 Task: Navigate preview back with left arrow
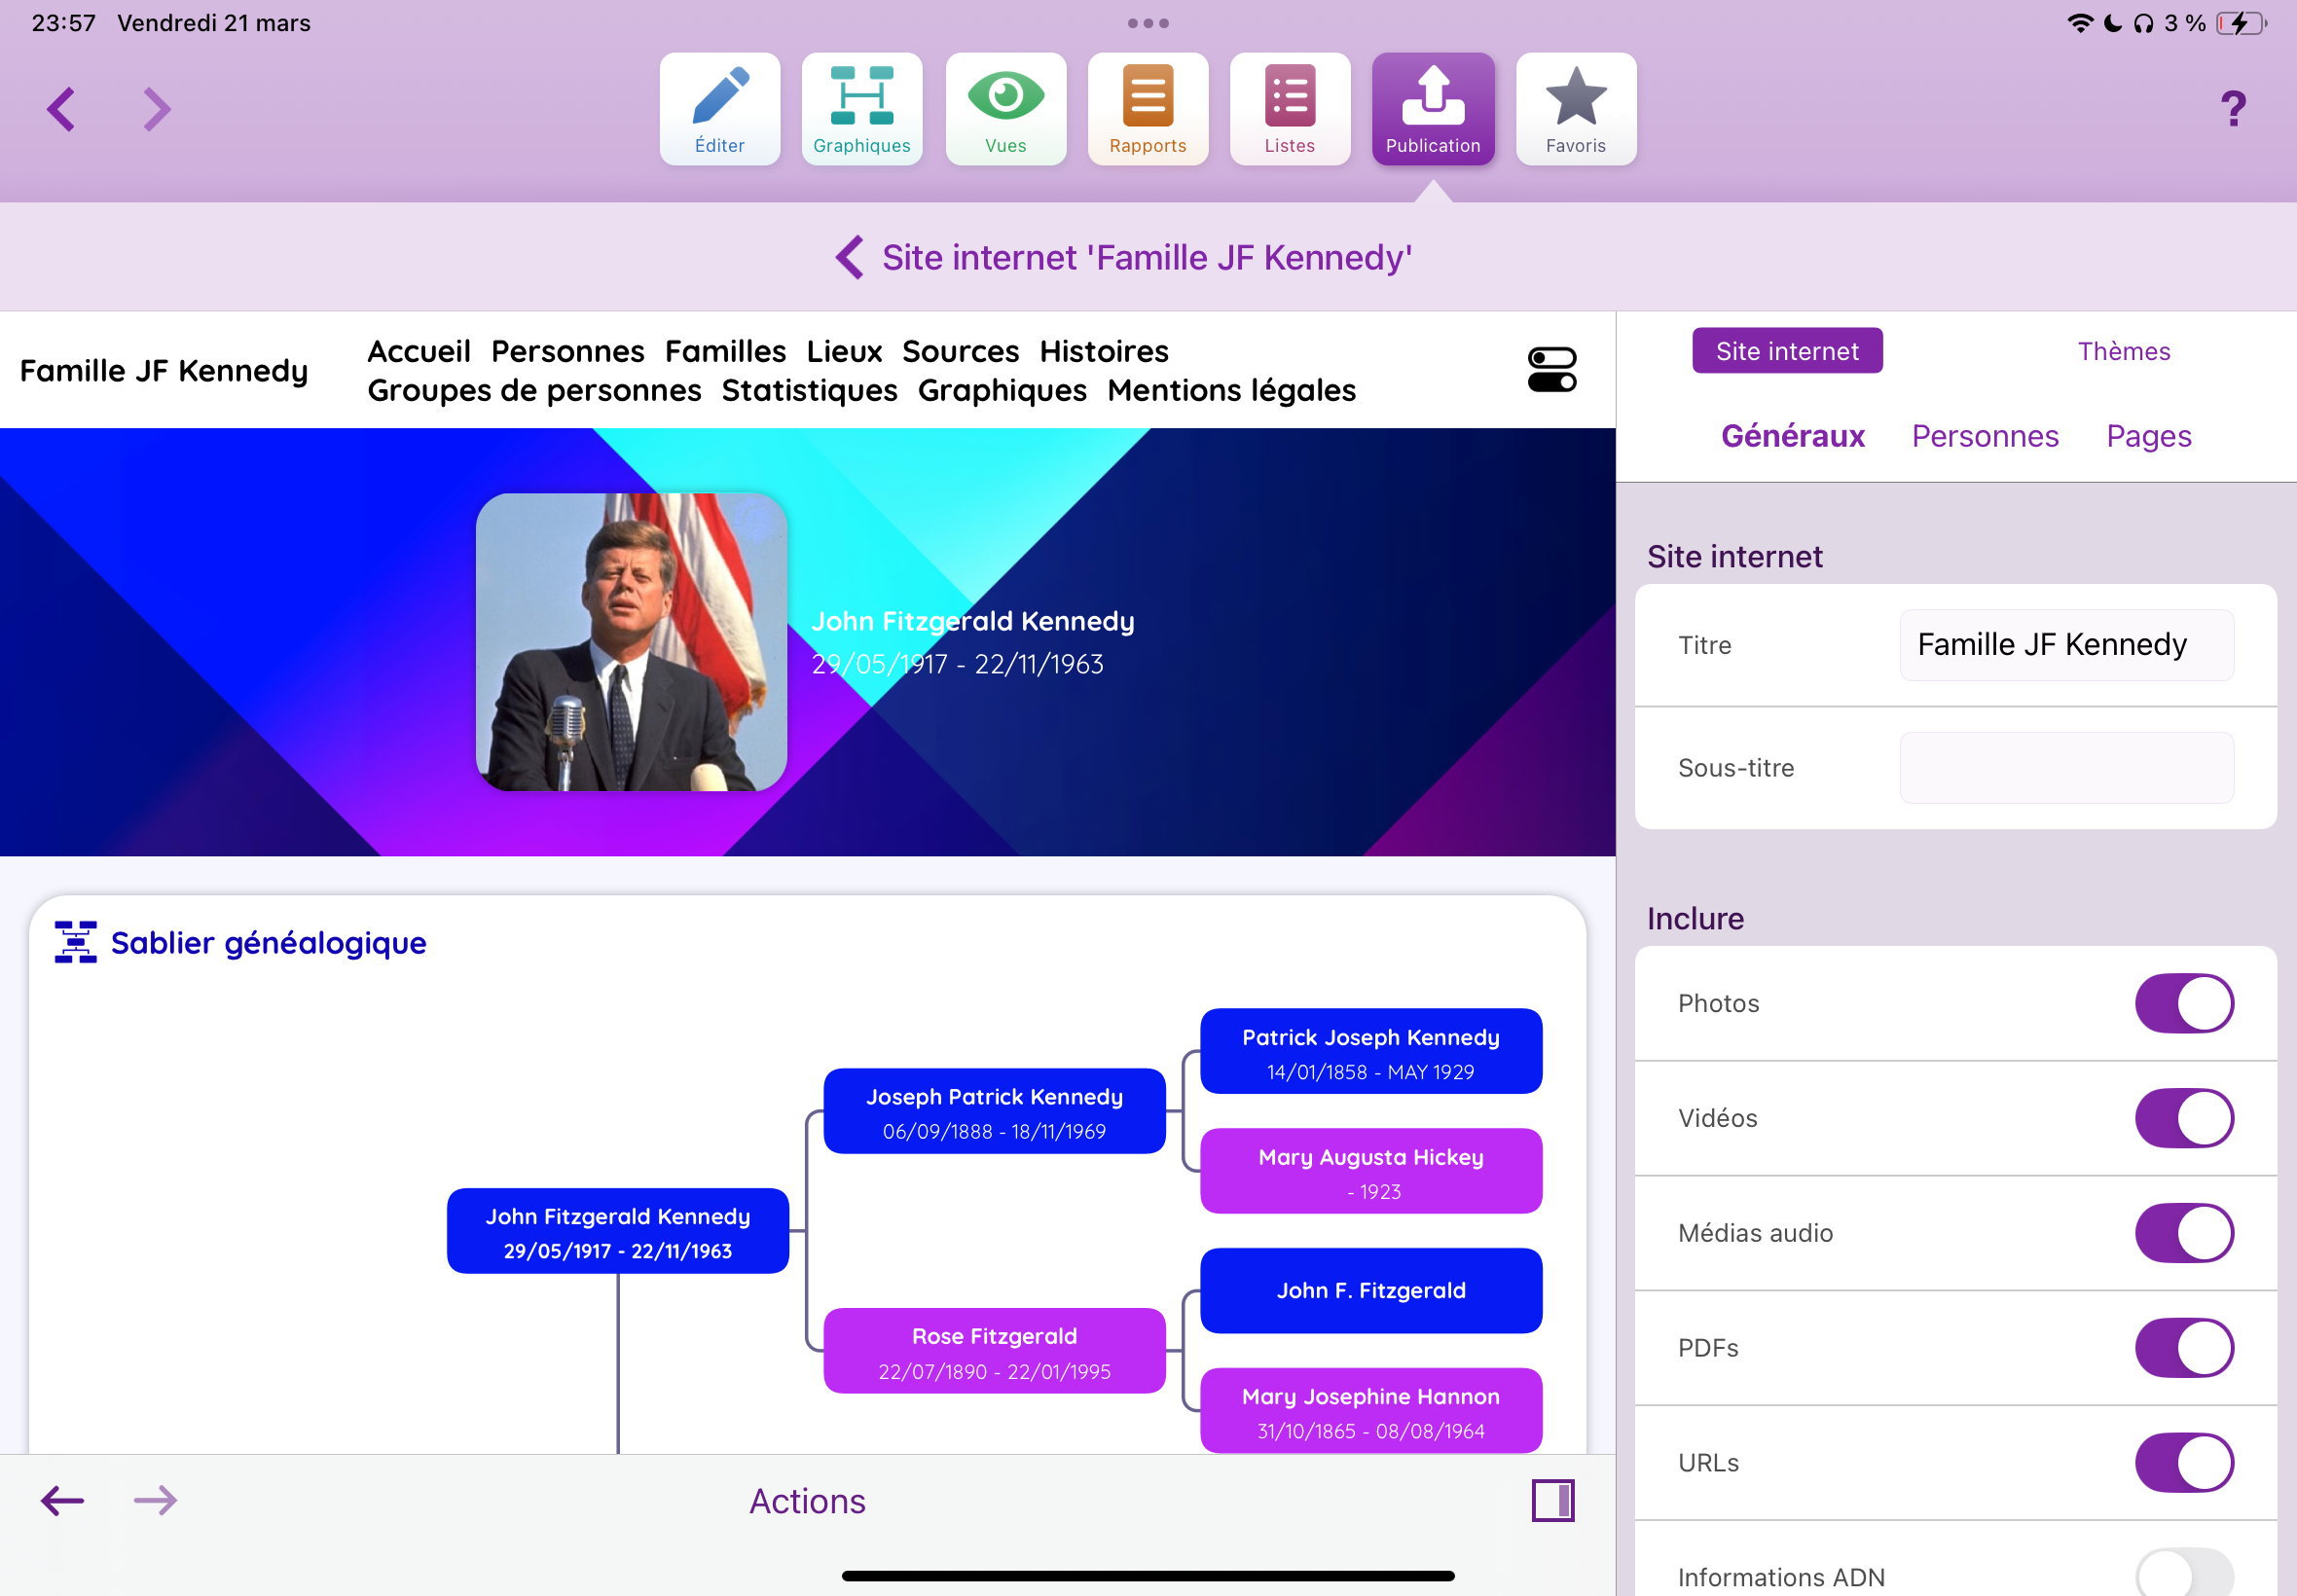(x=62, y=1500)
